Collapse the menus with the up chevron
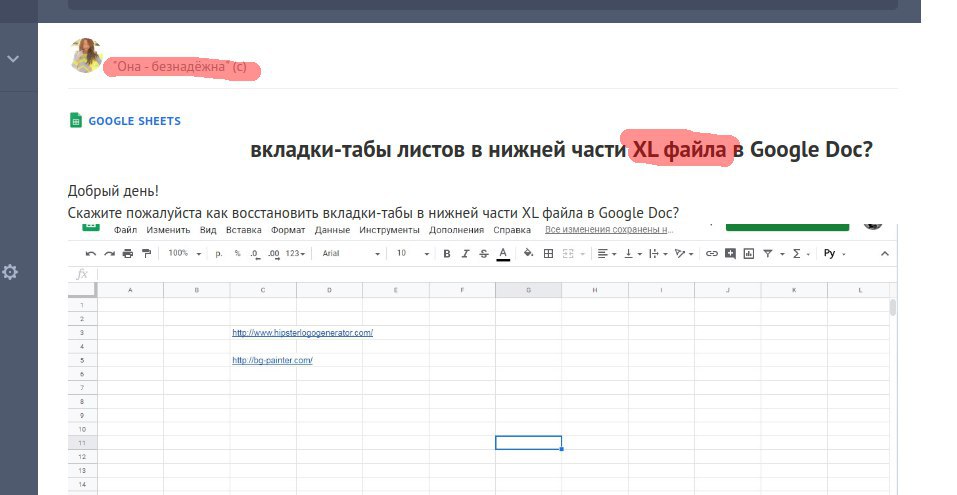 click(x=885, y=253)
